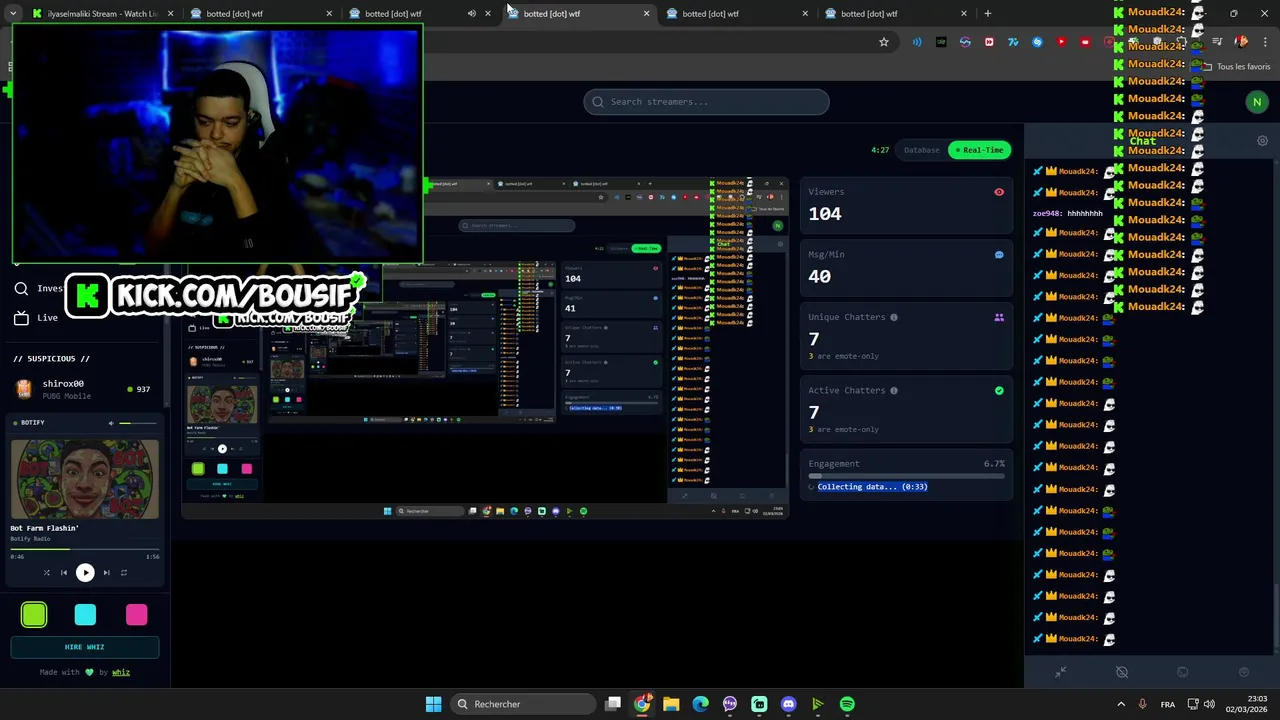The width and height of the screenshot is (1280, 720).
Task: Select the pink theme color swatch
Action: point(136,615)
